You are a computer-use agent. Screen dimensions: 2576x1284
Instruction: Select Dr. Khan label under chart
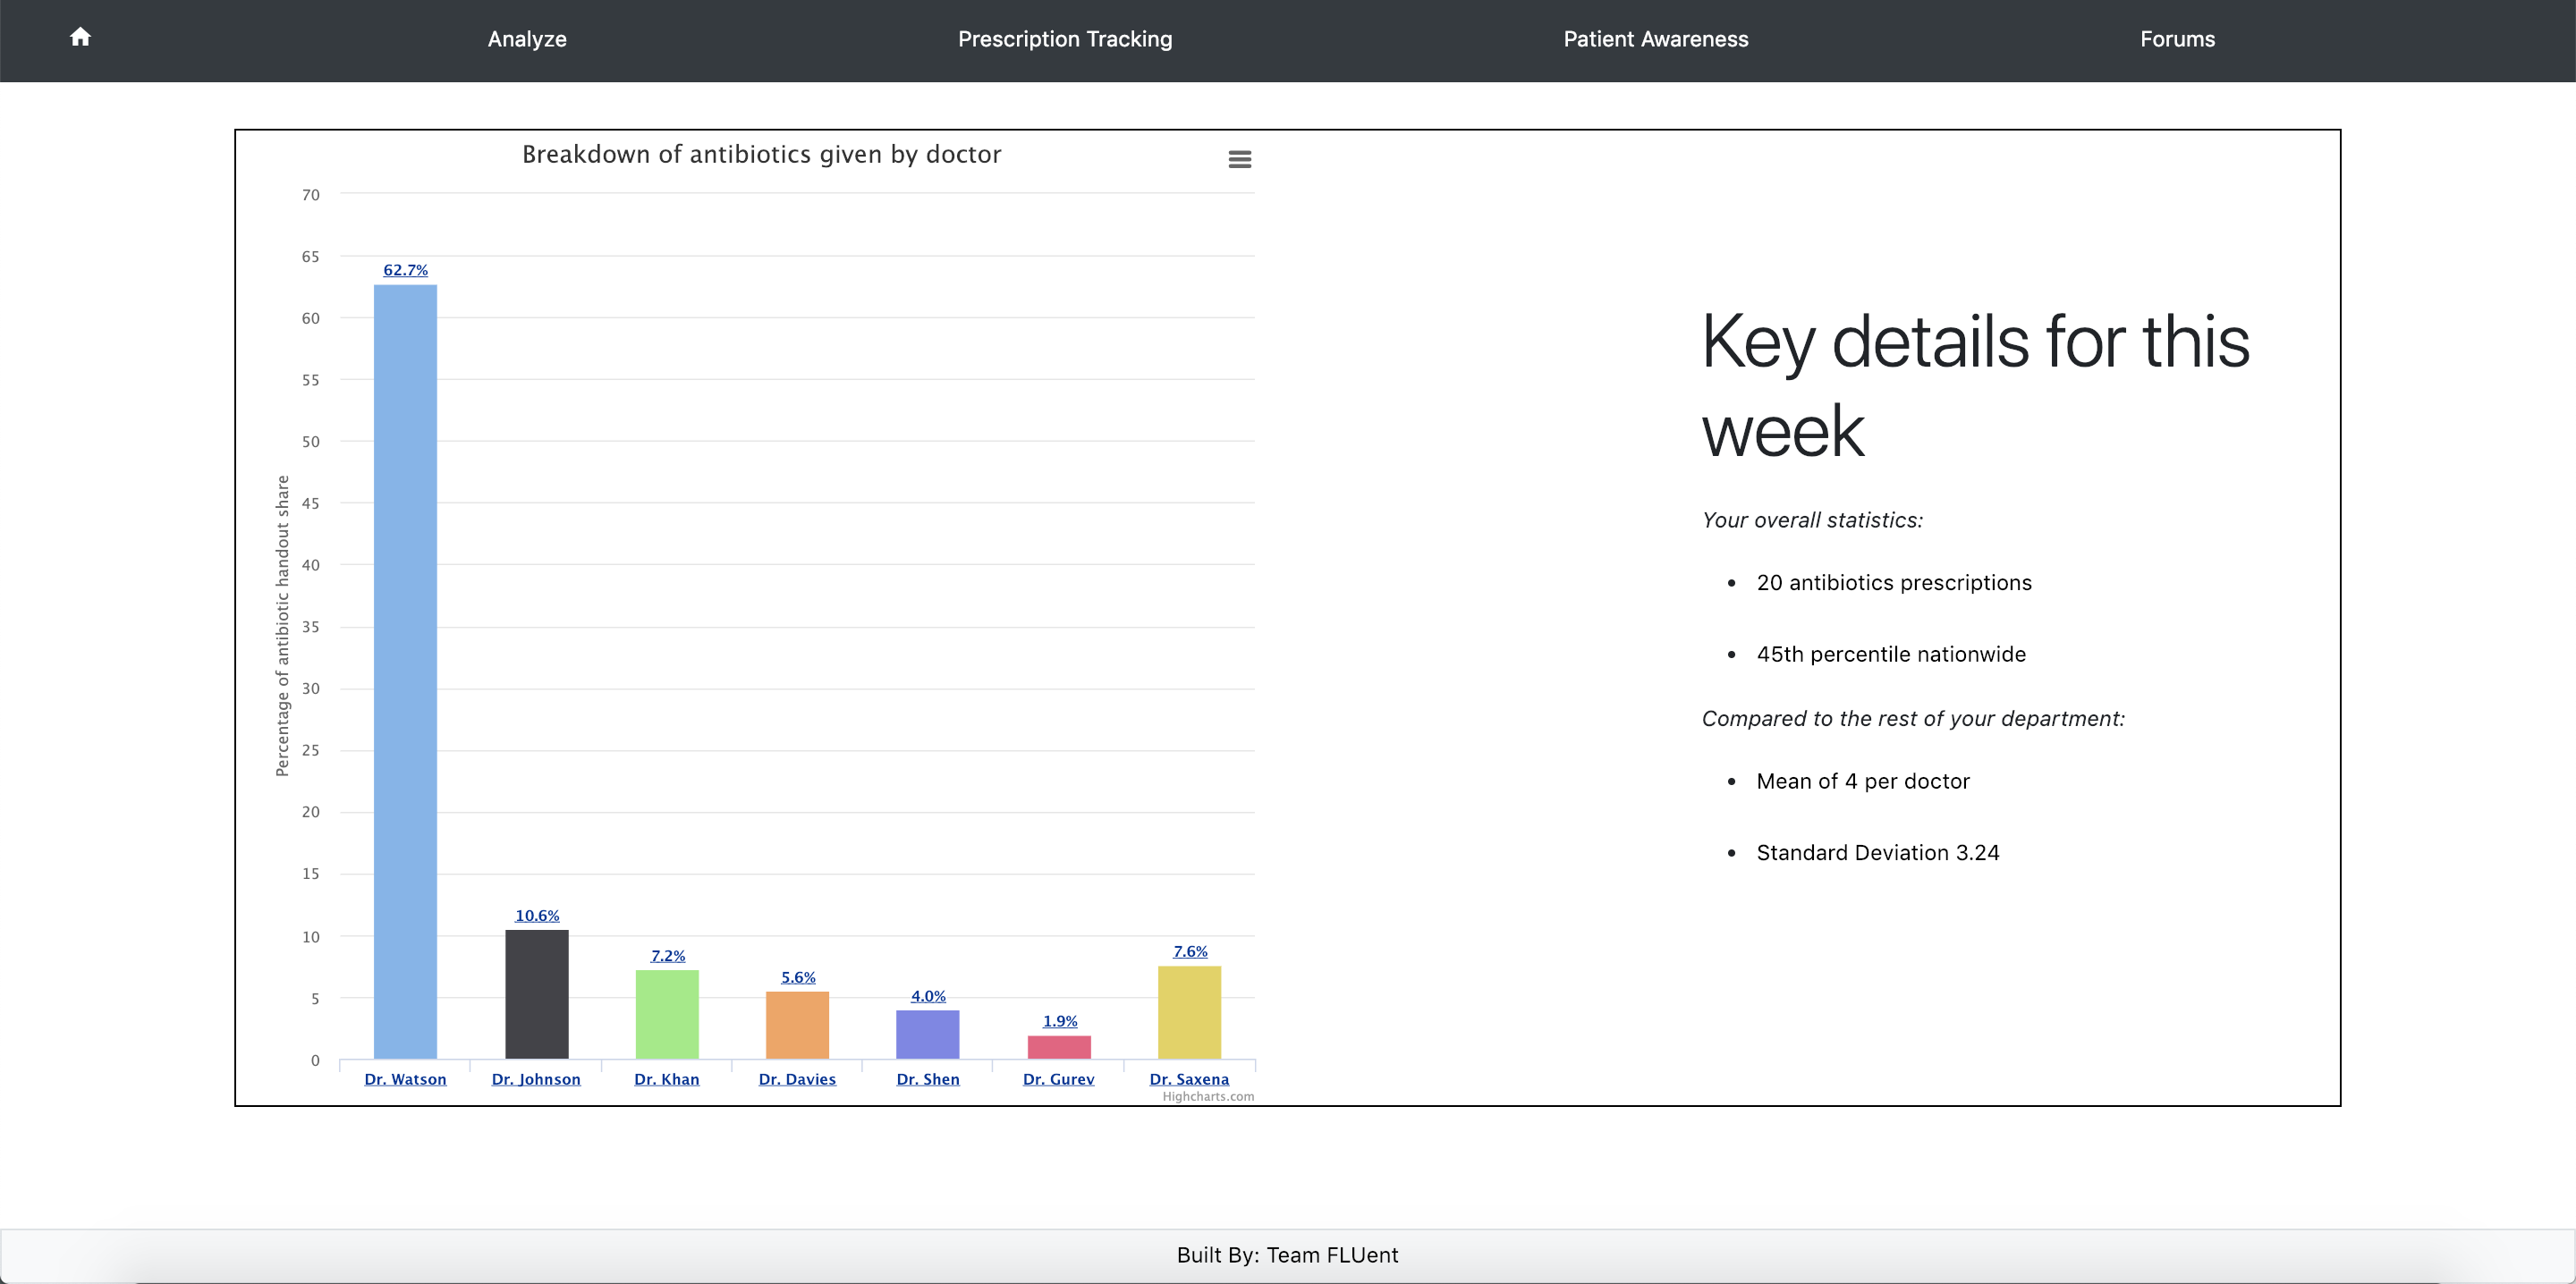click(x=666, y=1079)
